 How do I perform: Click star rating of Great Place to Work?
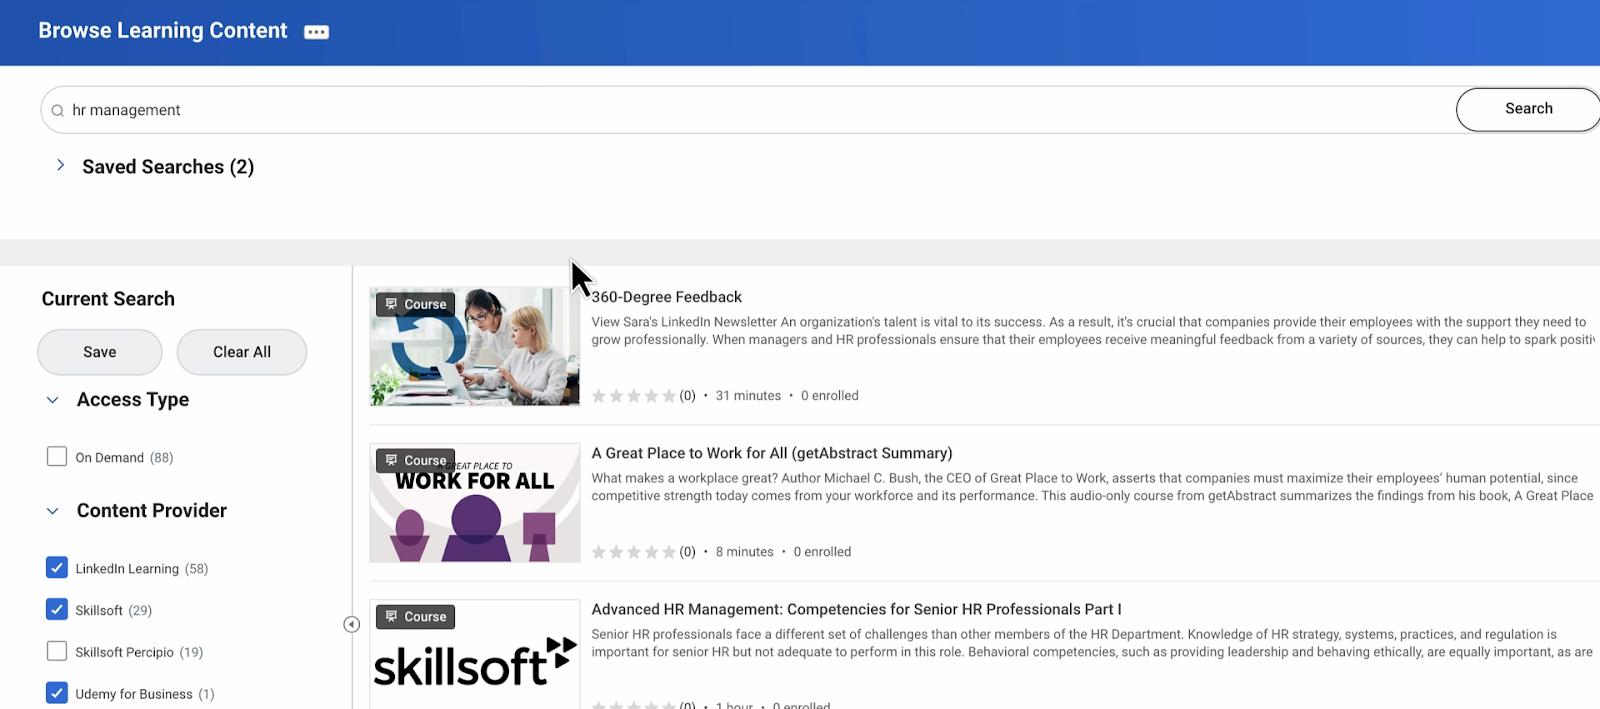coord(633,552)
